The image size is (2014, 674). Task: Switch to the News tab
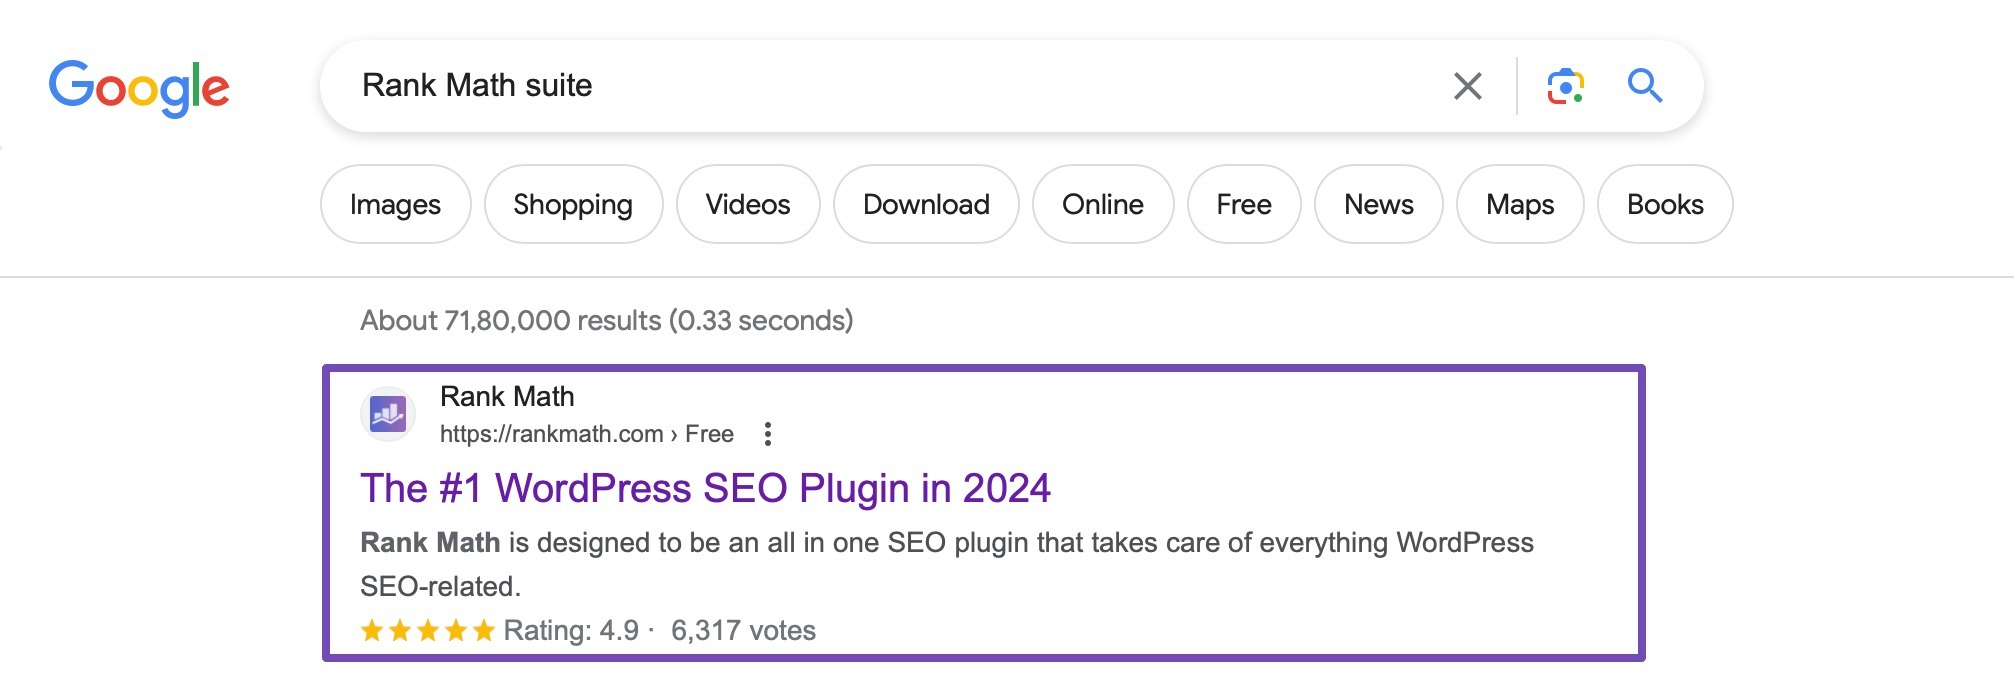tap(1378, 204)
